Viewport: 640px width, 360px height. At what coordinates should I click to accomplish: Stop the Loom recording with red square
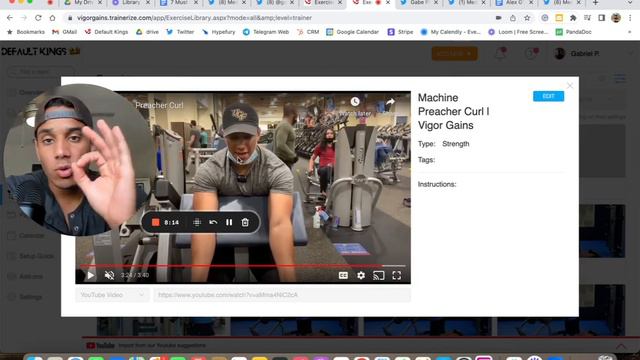point(156,222)
